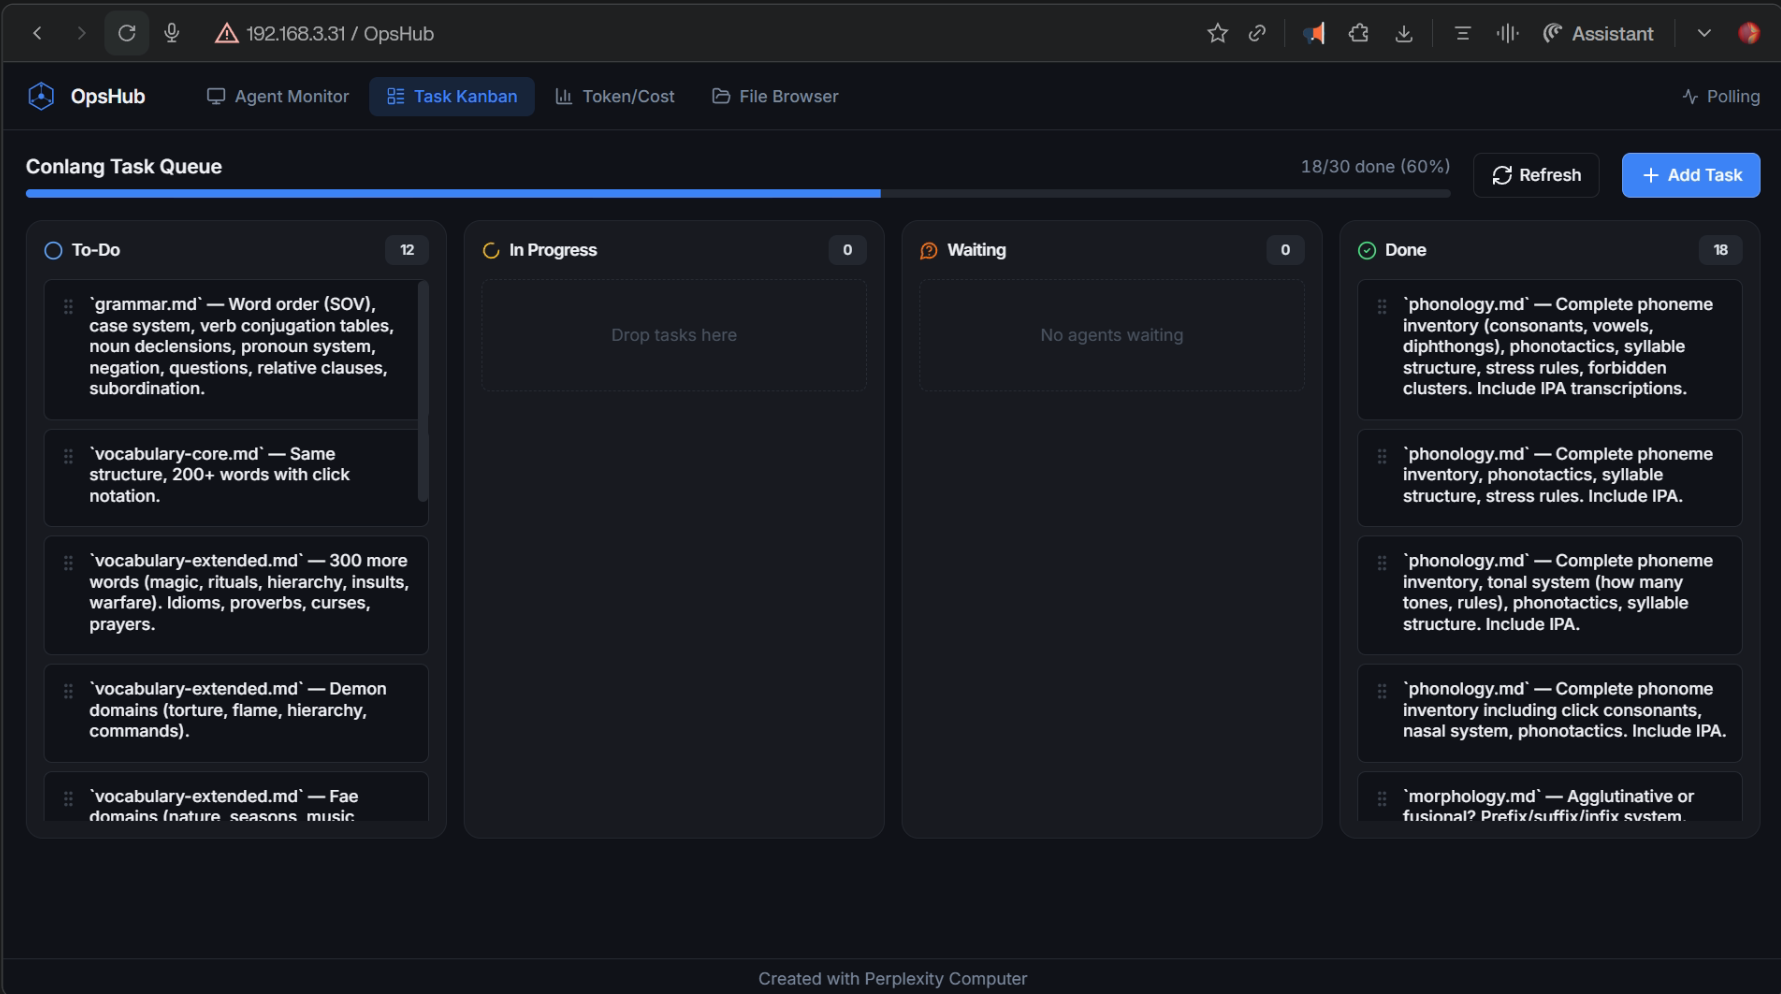
Task: Switch to the Agent Monitor tab
Action: pyautogui.click(x=277, y=96)
